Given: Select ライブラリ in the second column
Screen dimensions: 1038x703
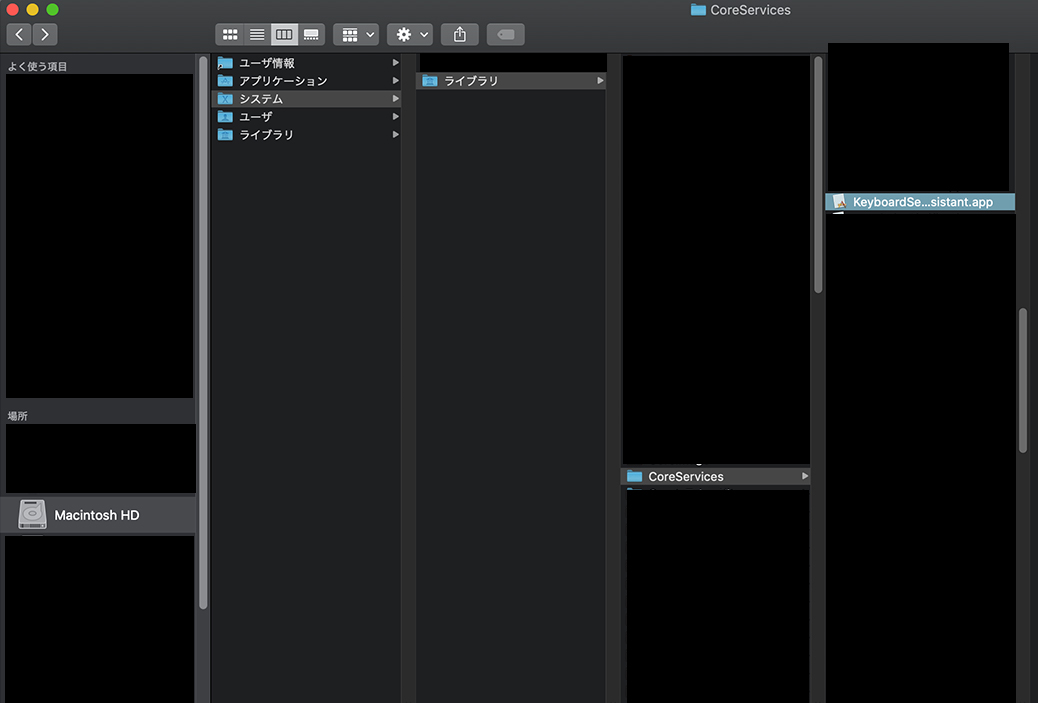Looking at the screenshot, I should (x=511, y=81).
